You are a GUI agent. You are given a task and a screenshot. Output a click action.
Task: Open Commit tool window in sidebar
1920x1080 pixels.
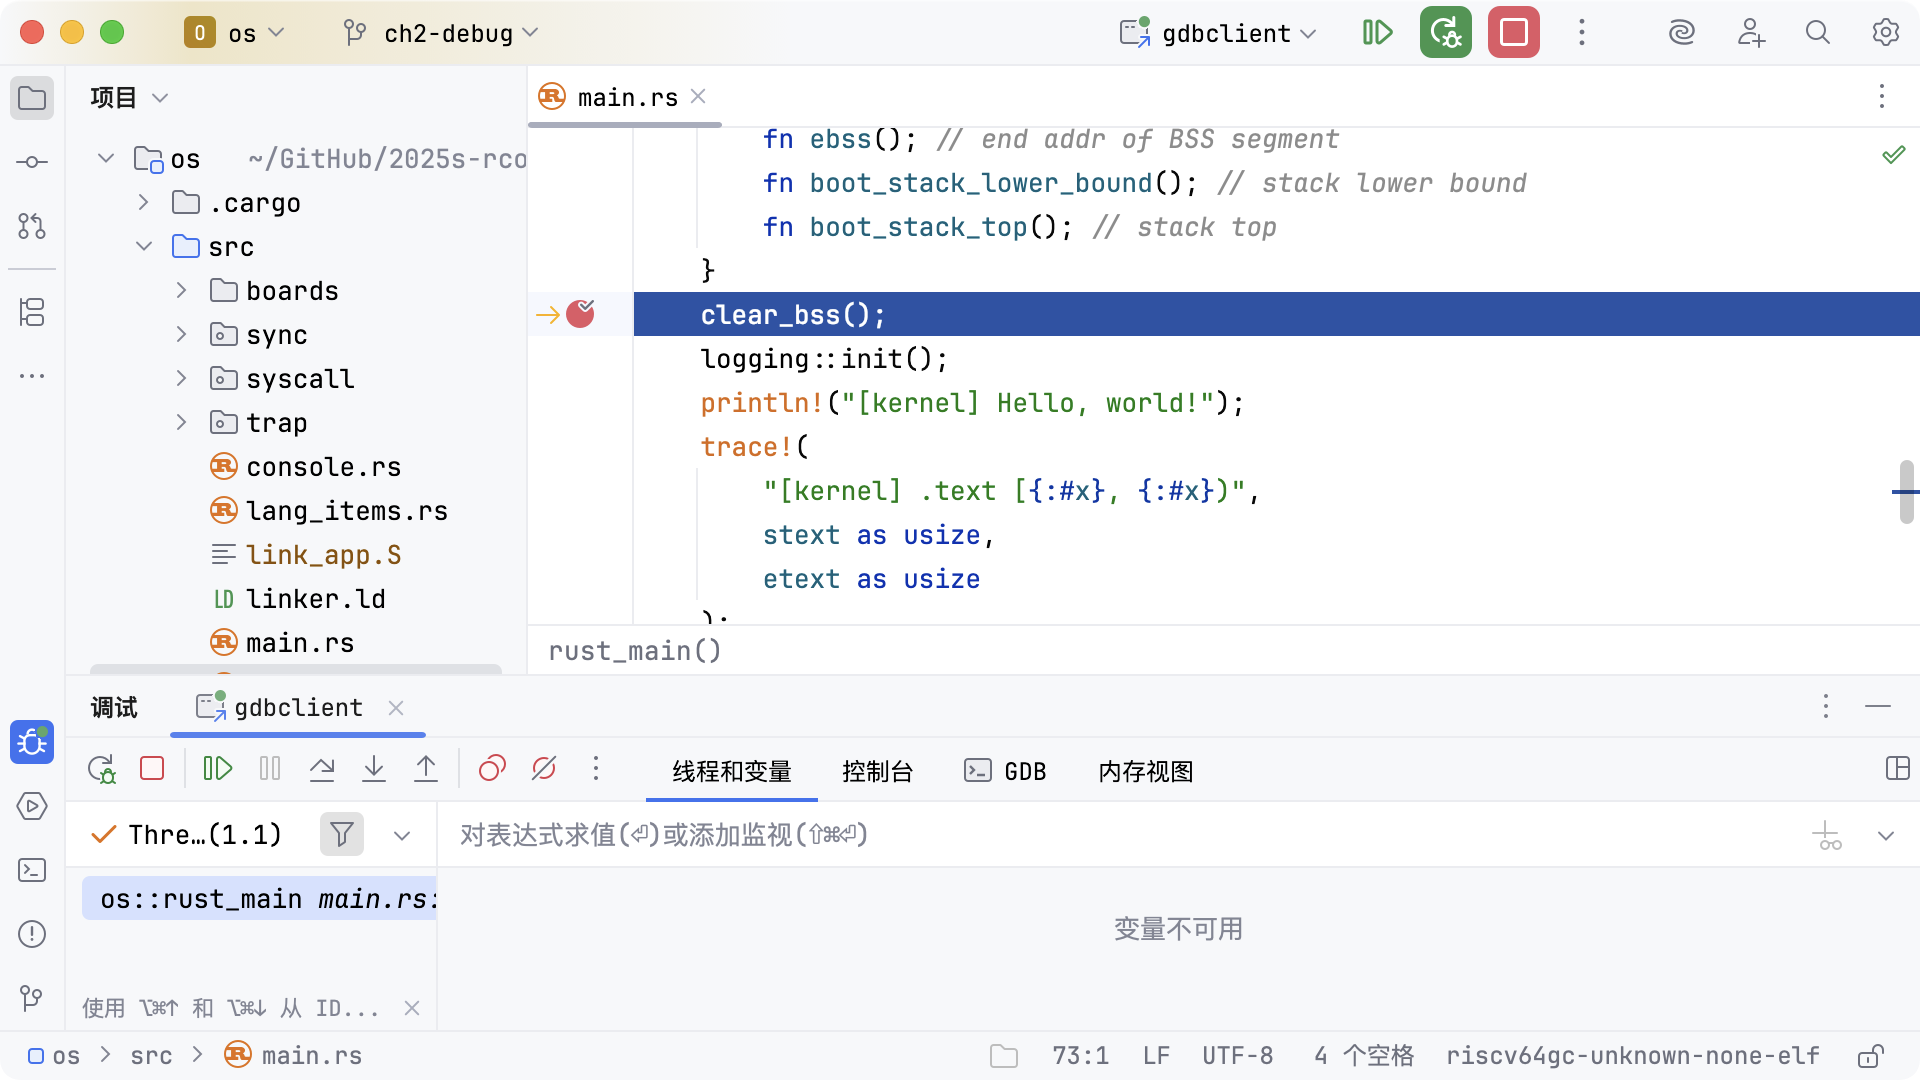pos(32,162)
